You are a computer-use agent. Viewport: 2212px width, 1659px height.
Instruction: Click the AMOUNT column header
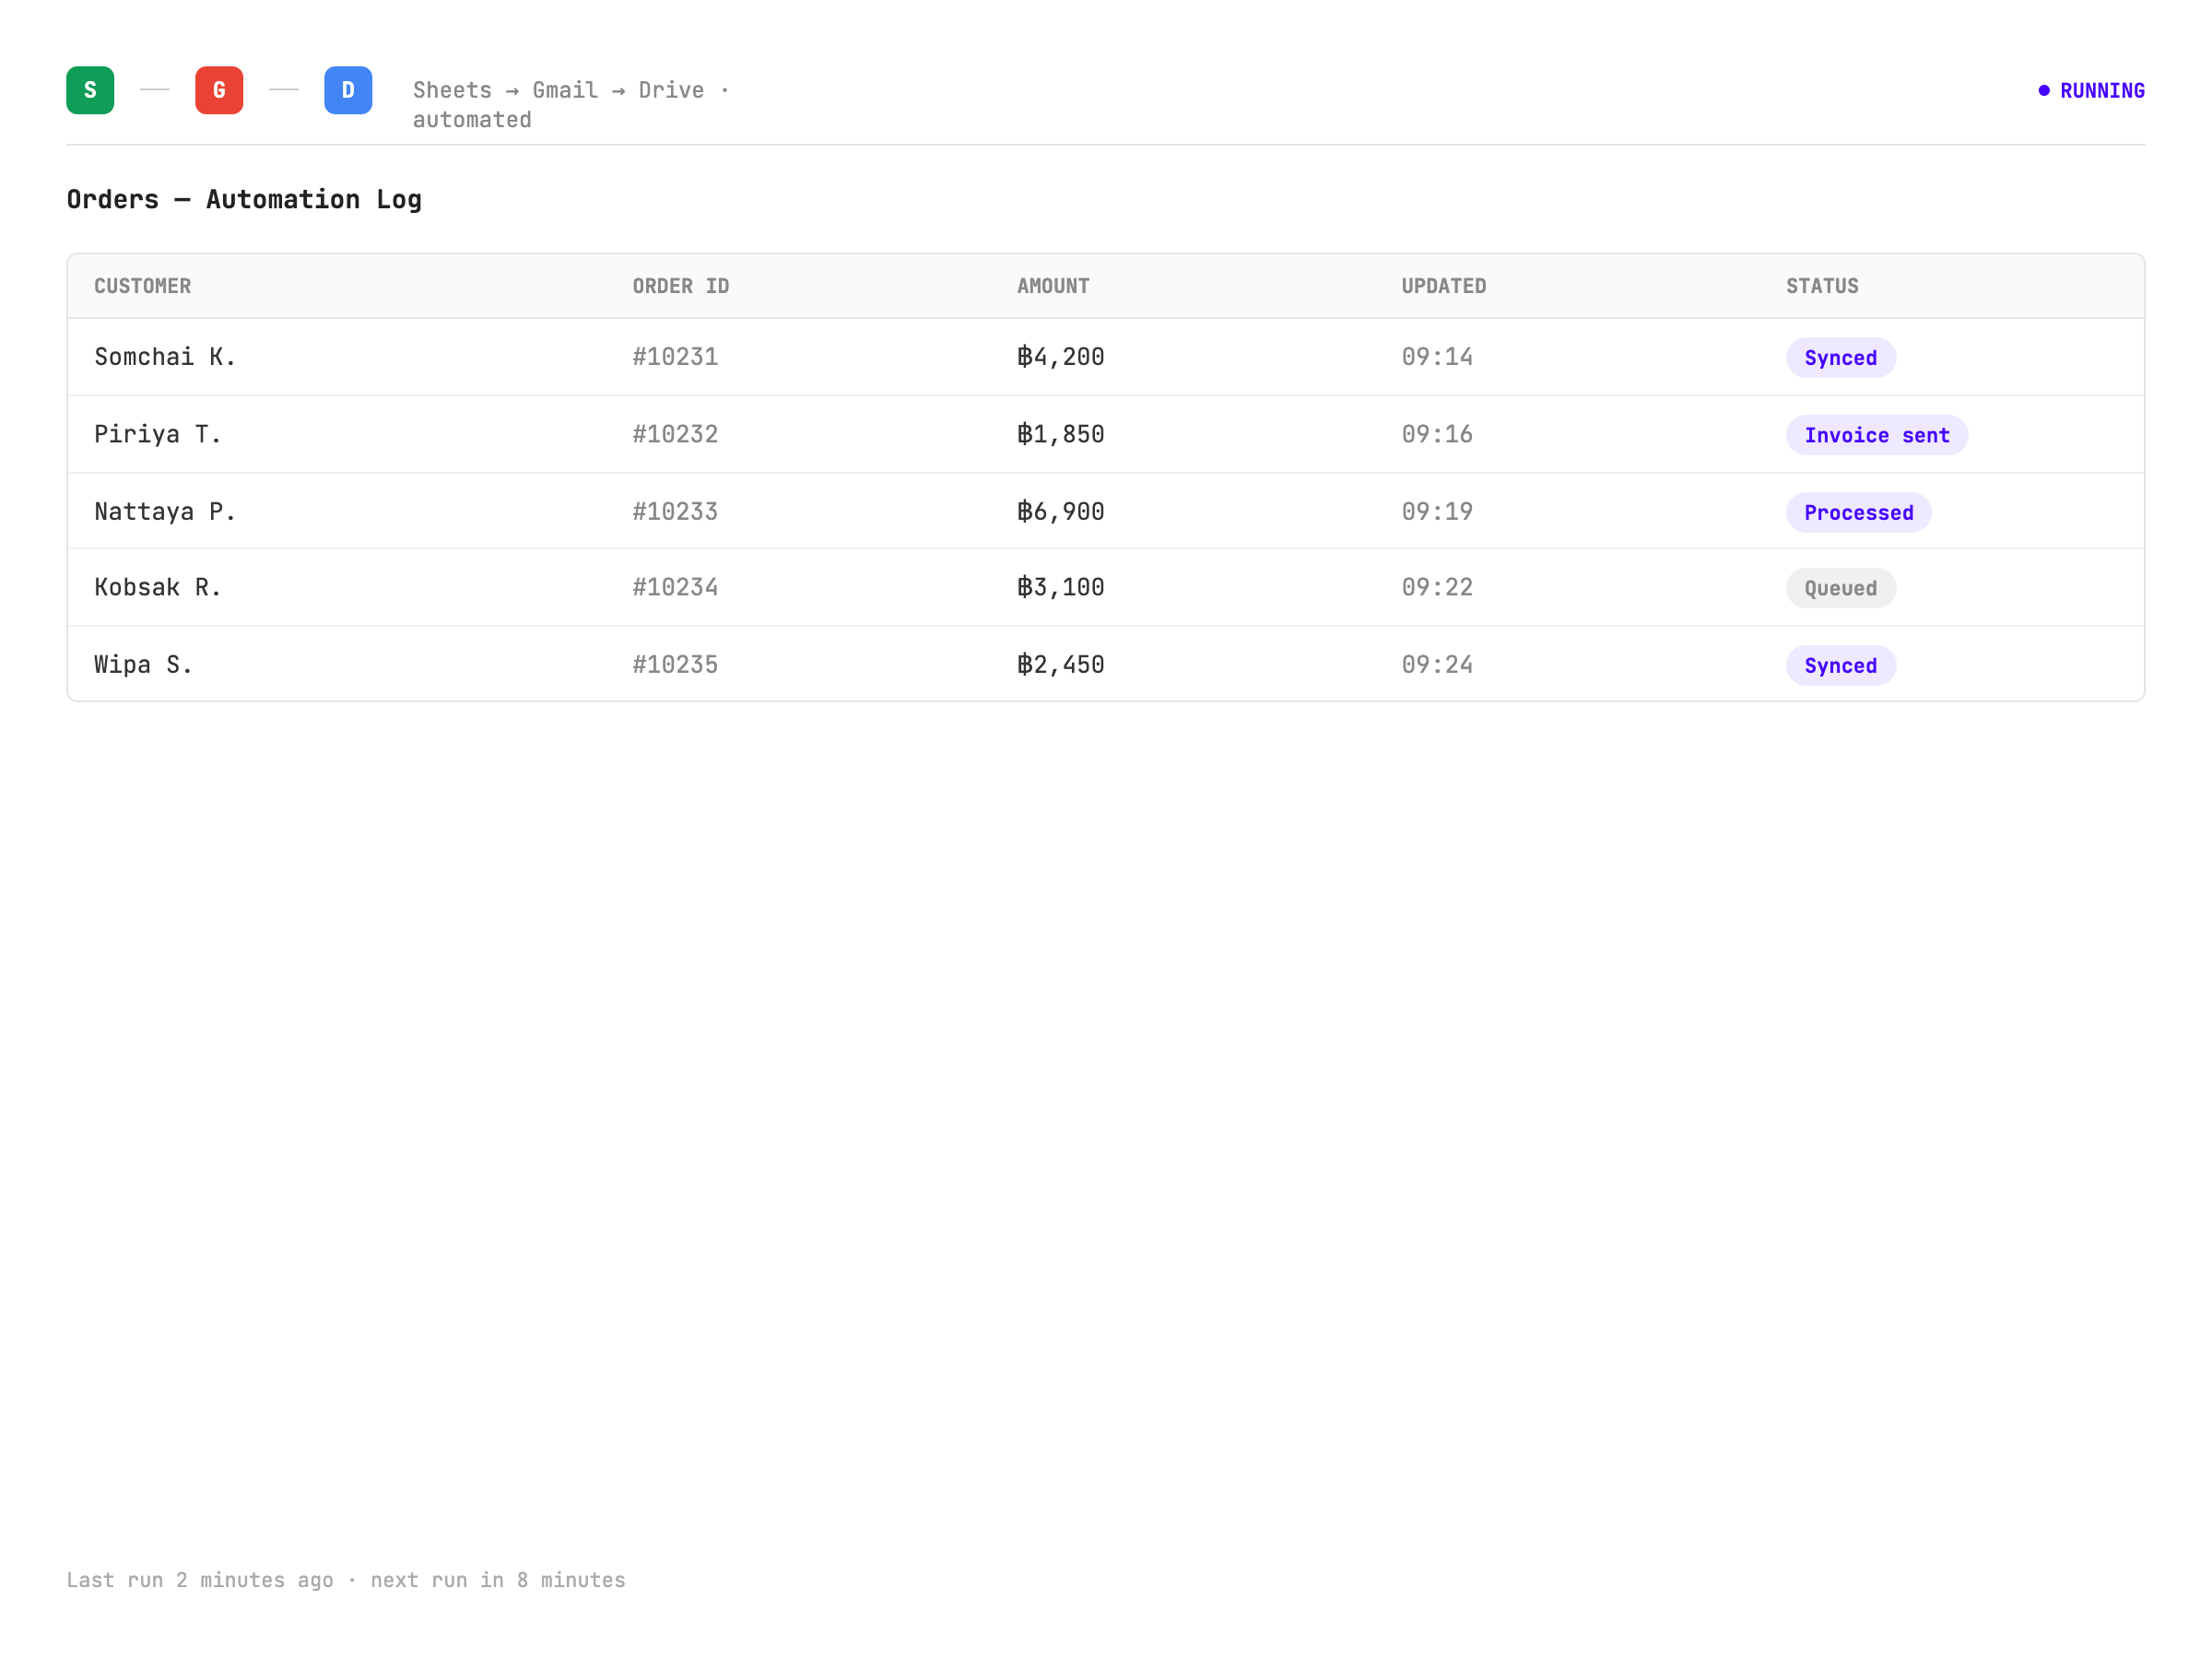(x=1053, y=286)
